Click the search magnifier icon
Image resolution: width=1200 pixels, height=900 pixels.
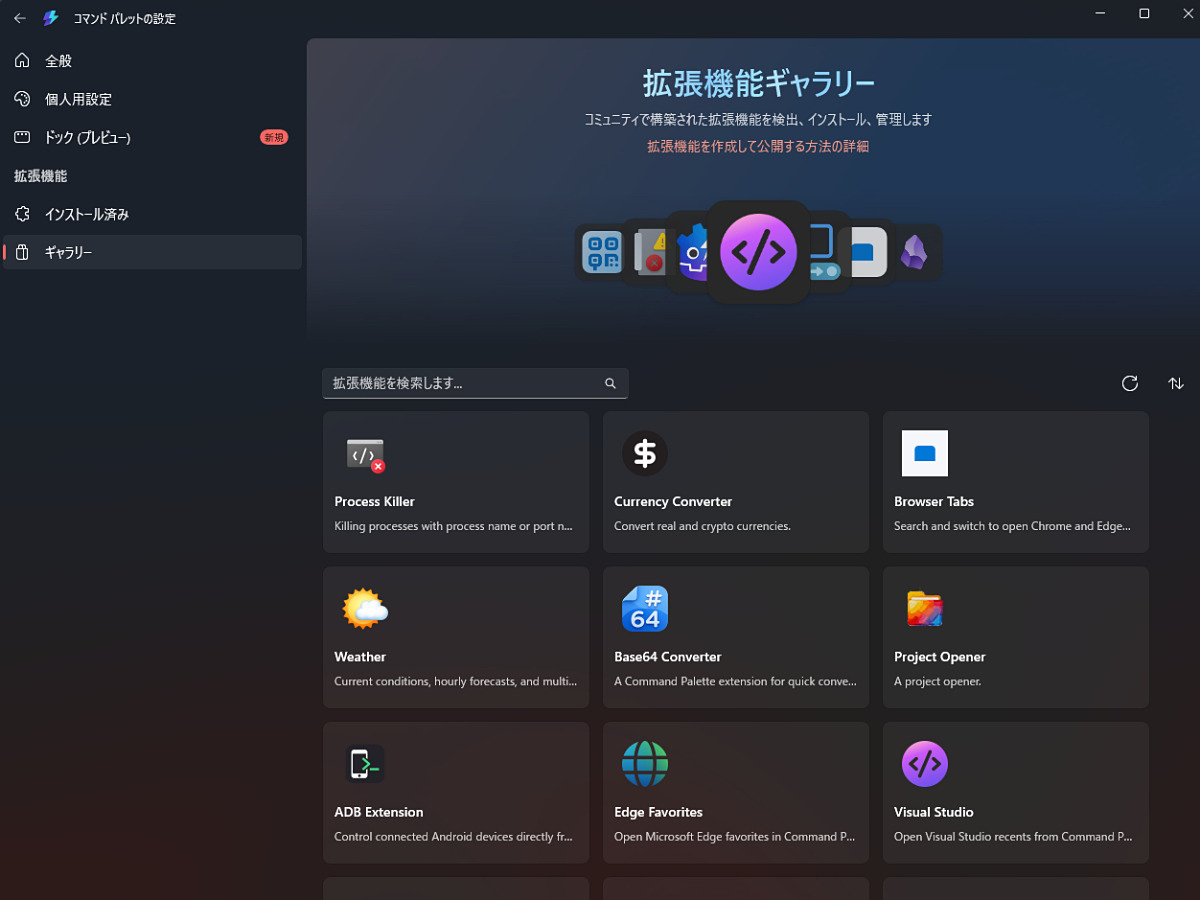(x=610, y=383)
